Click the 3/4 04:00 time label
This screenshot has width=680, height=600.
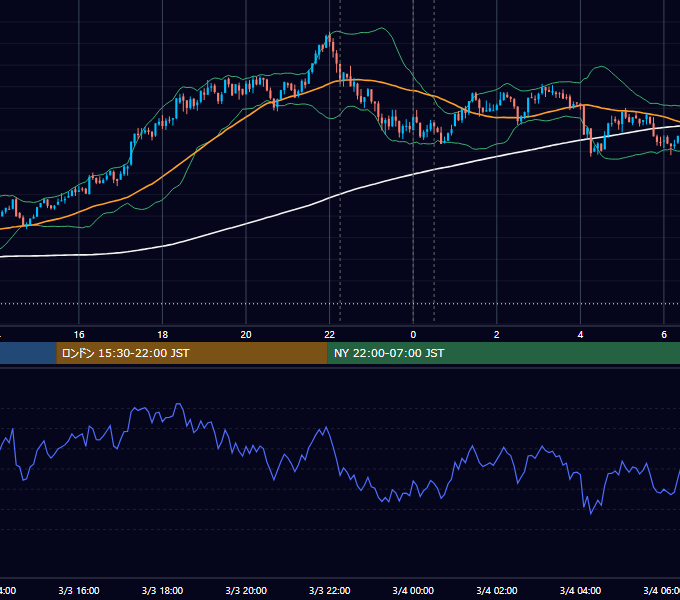(x=580, y=590)
